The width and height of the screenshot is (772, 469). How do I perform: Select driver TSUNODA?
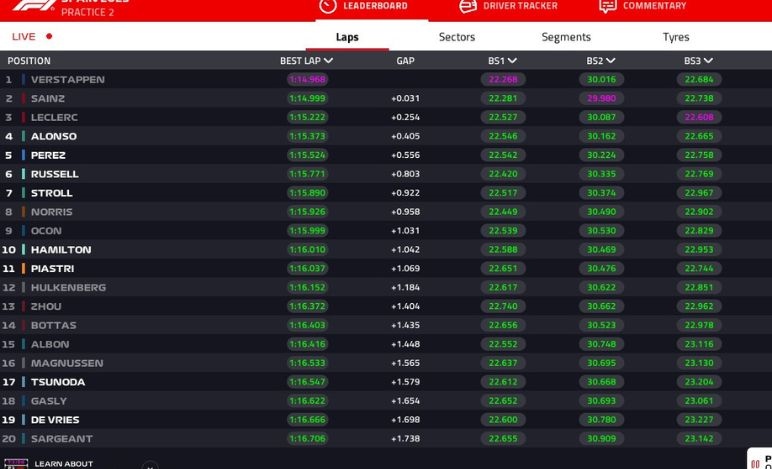[58, 382]
